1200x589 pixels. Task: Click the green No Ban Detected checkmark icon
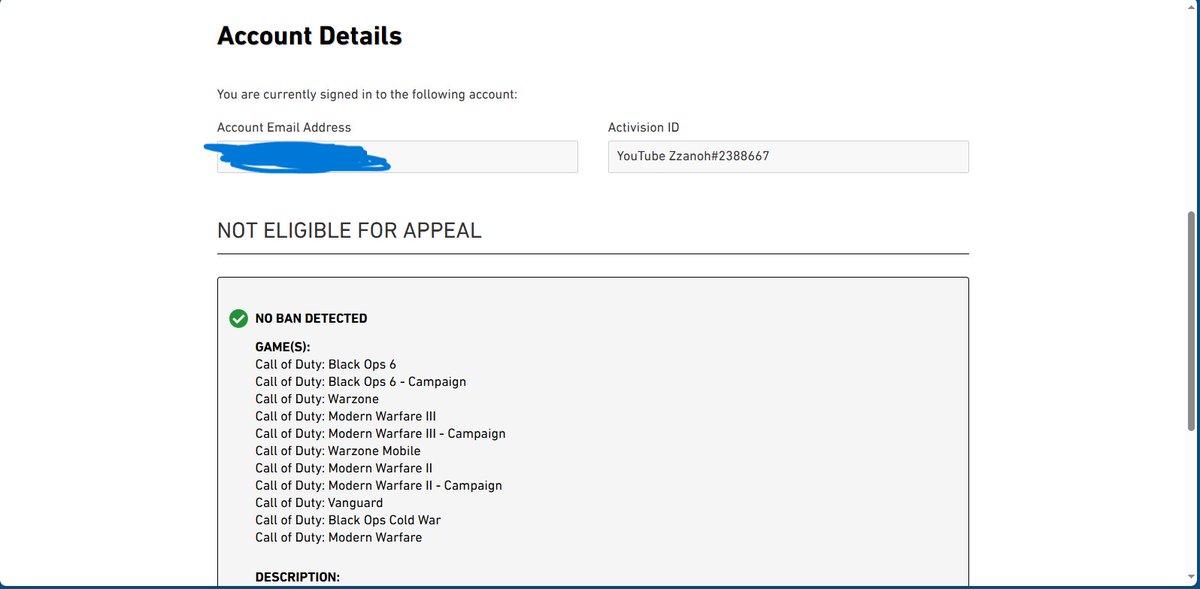[238, 319]
